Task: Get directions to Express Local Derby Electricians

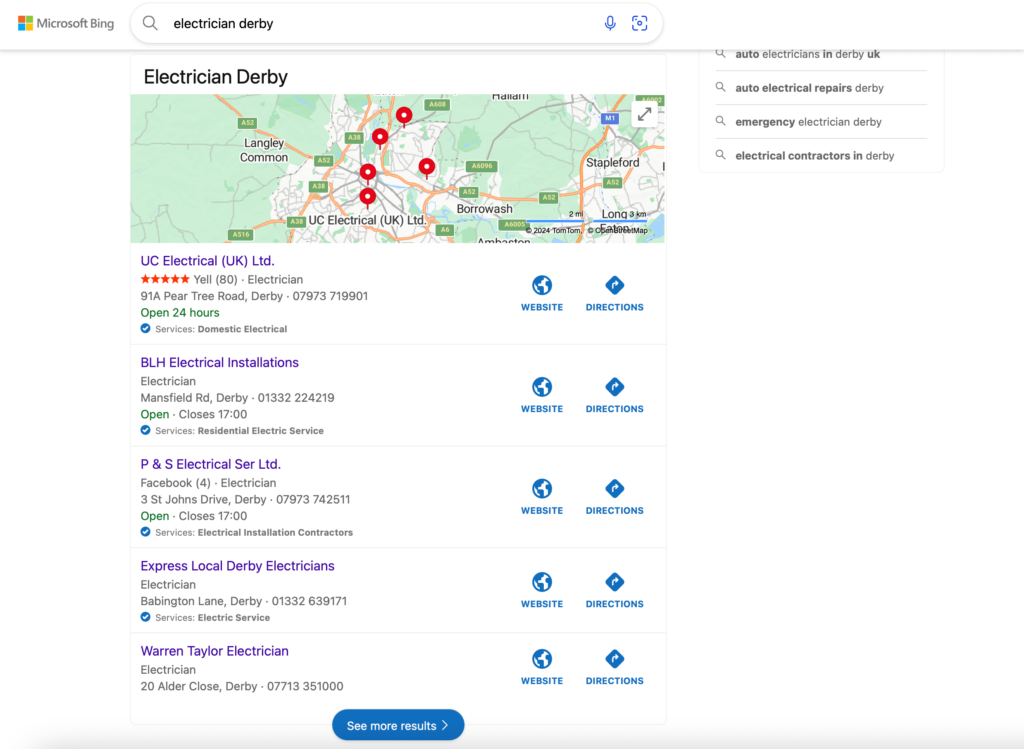Action: point(615,591)
